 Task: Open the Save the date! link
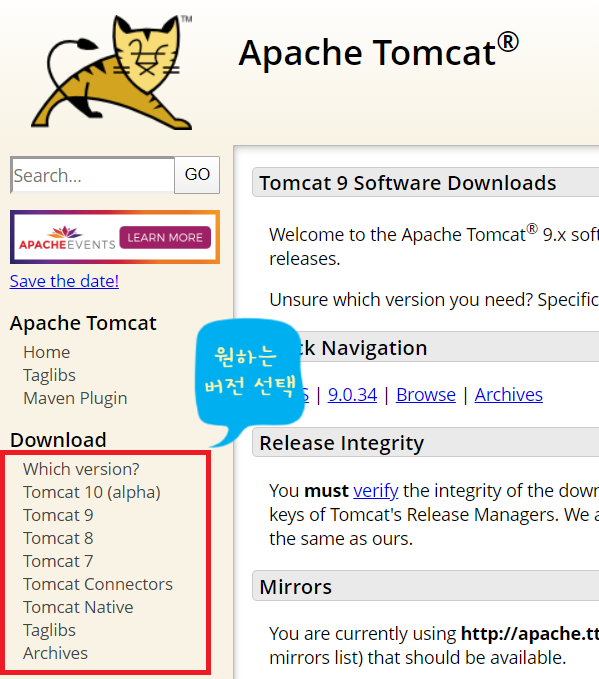pyautogui.click(x=64, y=281)
